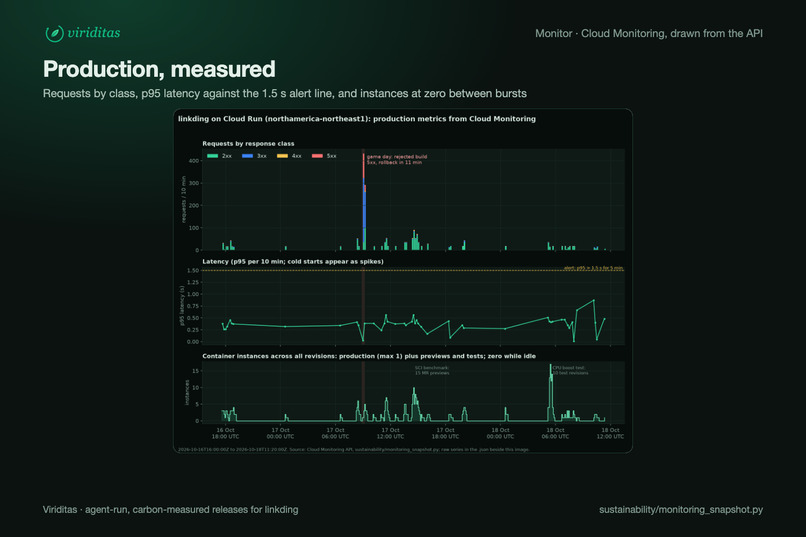The width and height of the screenshot is (806, 537).
Task: Click the footer 'Viriditas · agent-run, carbon-measured releases'
Action: click(x=171, y=510)
